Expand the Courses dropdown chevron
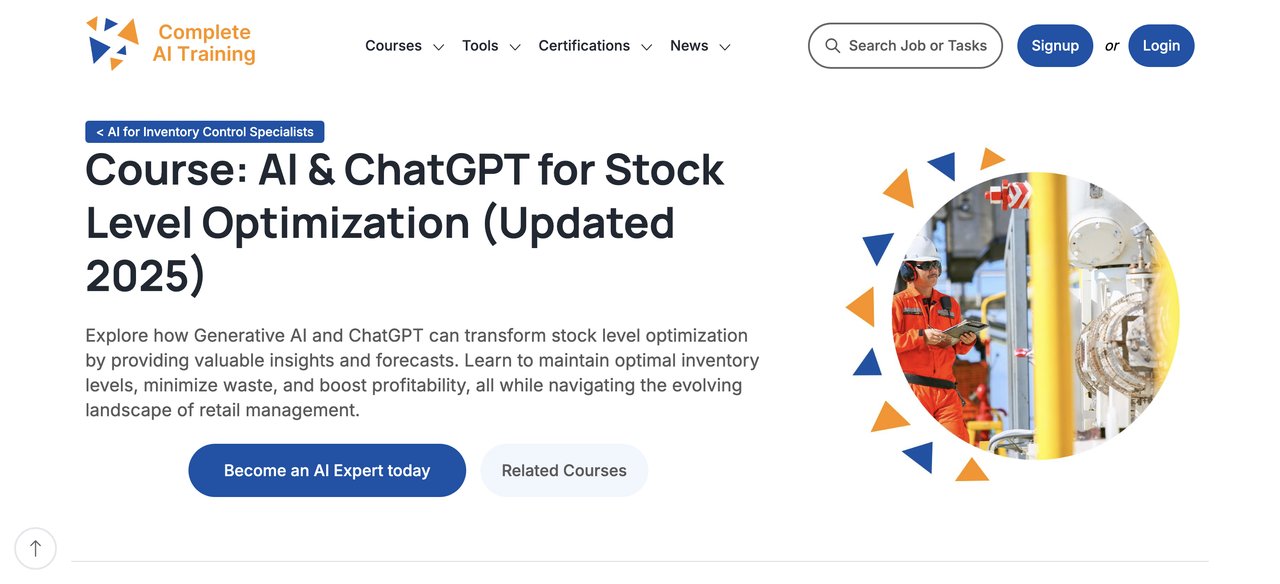Screen dimensions: 1280x584 (438, 47)
